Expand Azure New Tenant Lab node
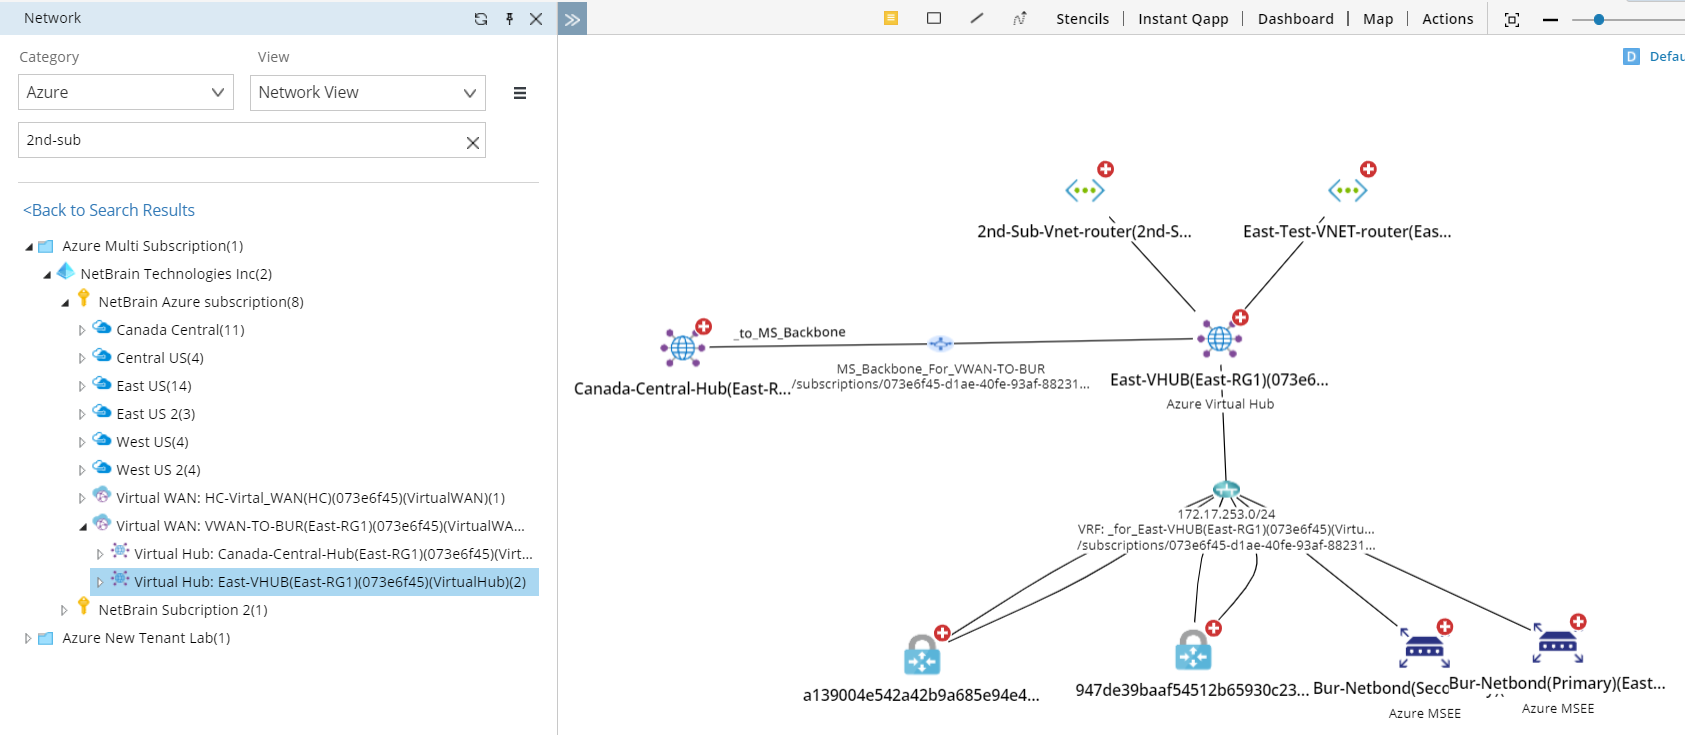The height and width of the screenshot is (735, 1685). tap(28, 638)
